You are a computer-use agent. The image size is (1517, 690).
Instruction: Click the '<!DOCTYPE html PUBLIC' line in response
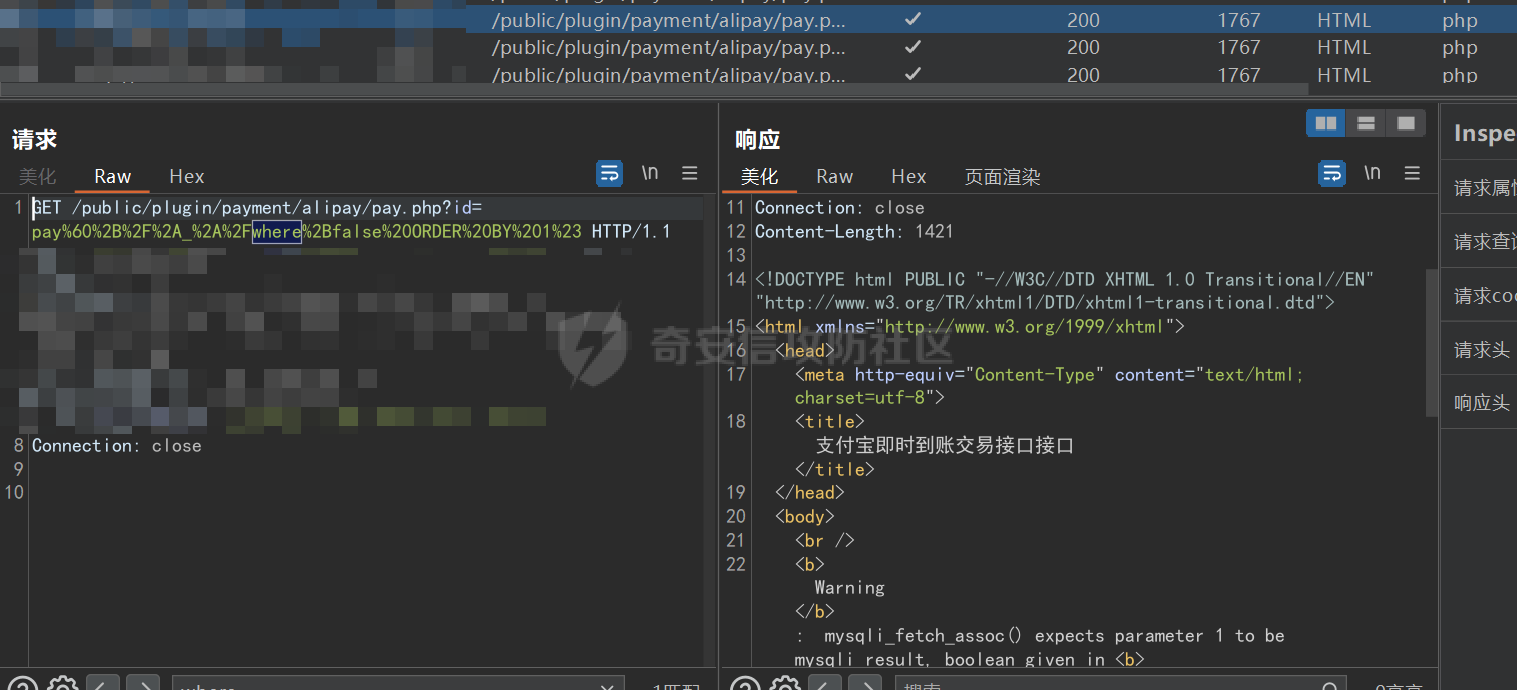click(x=1065, y=280)
